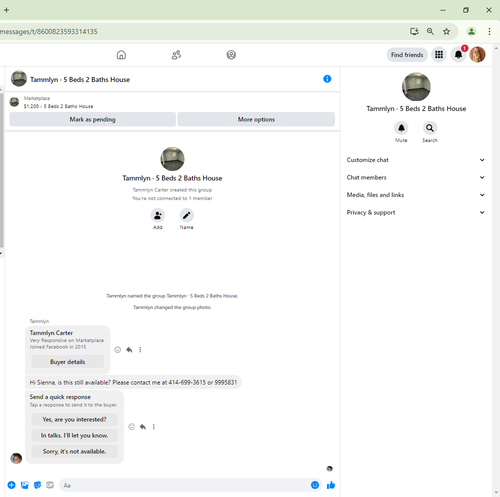Open the Friends icon in top navigation
This screenshot has width=500, height=497.
click(x=176, y=55)
